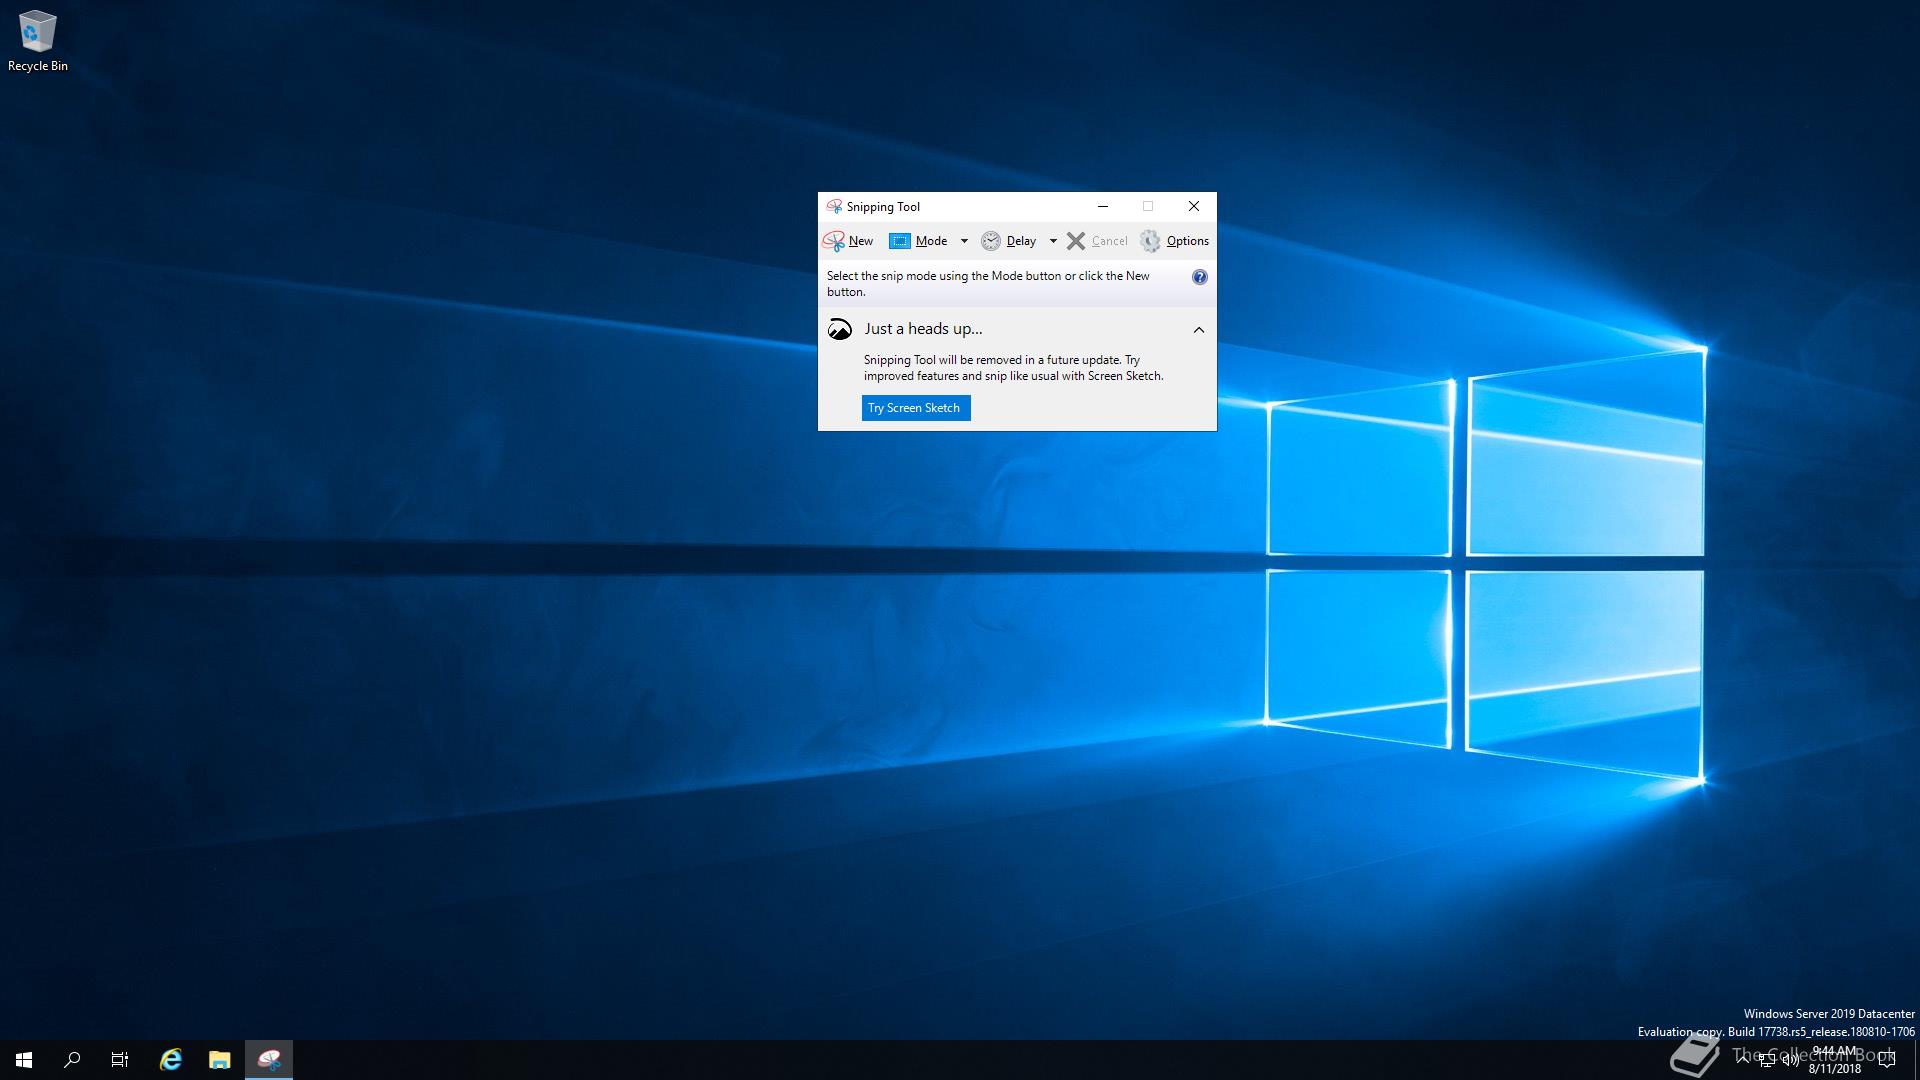Show hidden tray icons chevron
Screen dimensions: 1920x1080
[1743, 1060]
